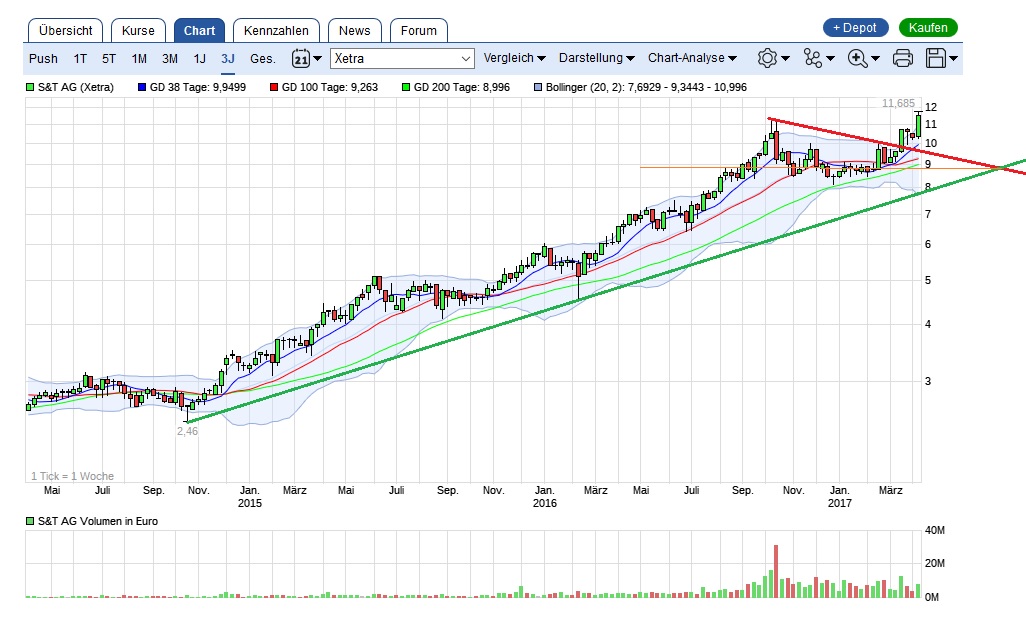Expand arrow next to settings gear

coord(785,59)
